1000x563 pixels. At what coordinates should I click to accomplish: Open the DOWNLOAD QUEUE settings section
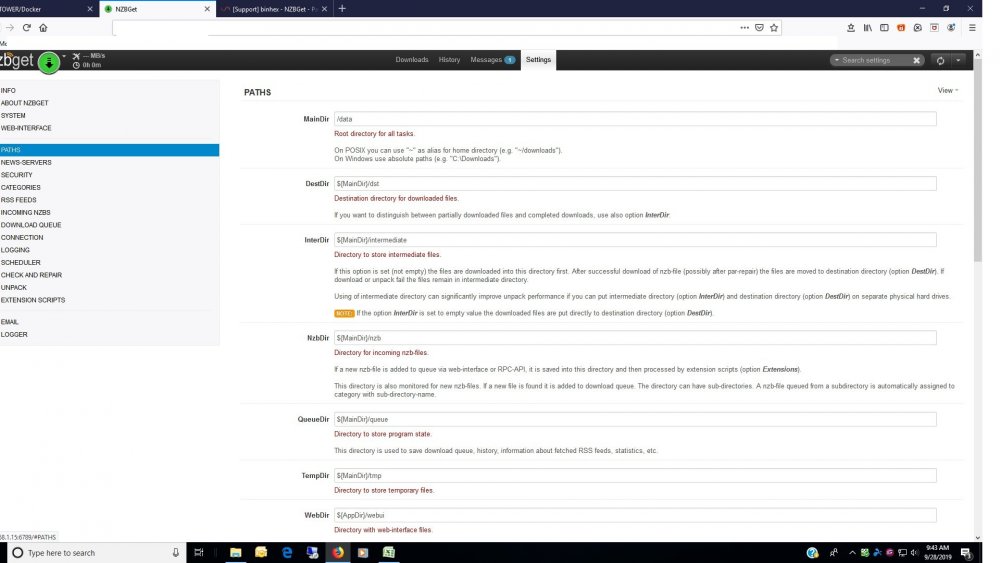(31, 225)
